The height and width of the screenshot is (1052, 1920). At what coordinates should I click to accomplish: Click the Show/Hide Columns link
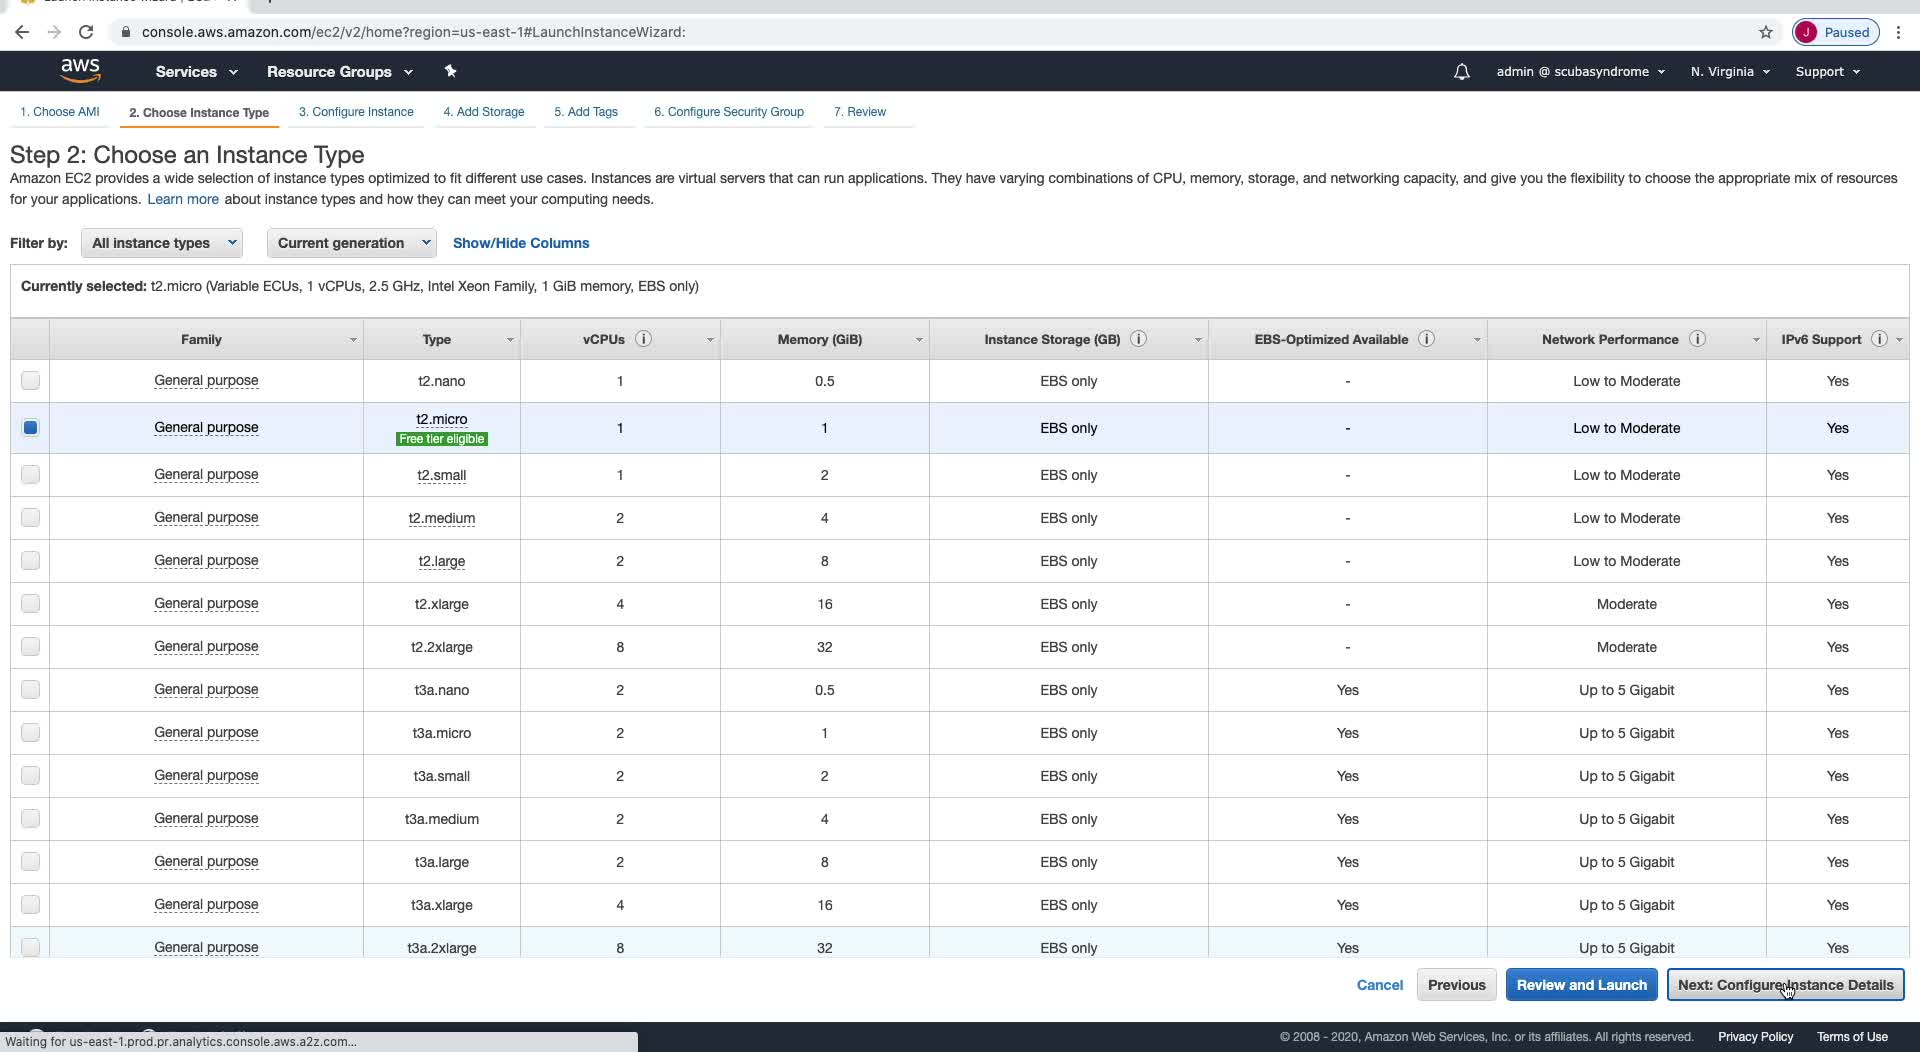click(x=521, y=243)
